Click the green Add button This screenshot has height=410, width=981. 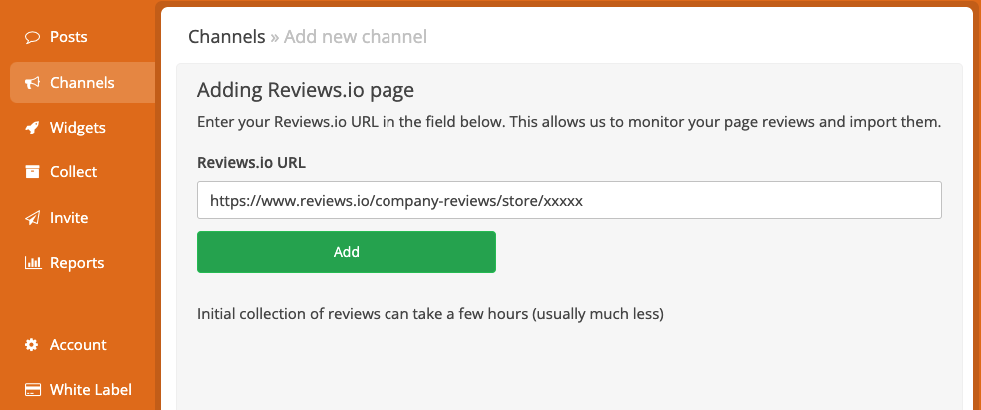coord(347,252)
